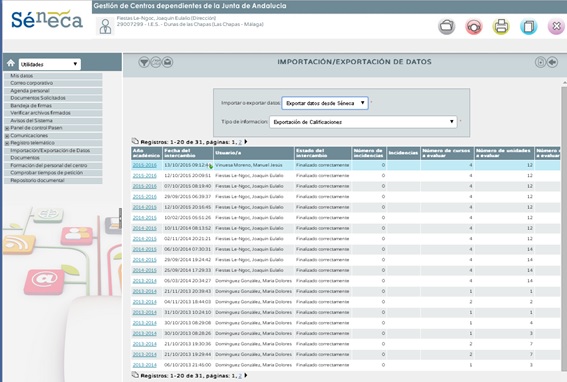Expand the Comunicaciones tree node
Screen dimensions: 567x382
coord(7,136)
